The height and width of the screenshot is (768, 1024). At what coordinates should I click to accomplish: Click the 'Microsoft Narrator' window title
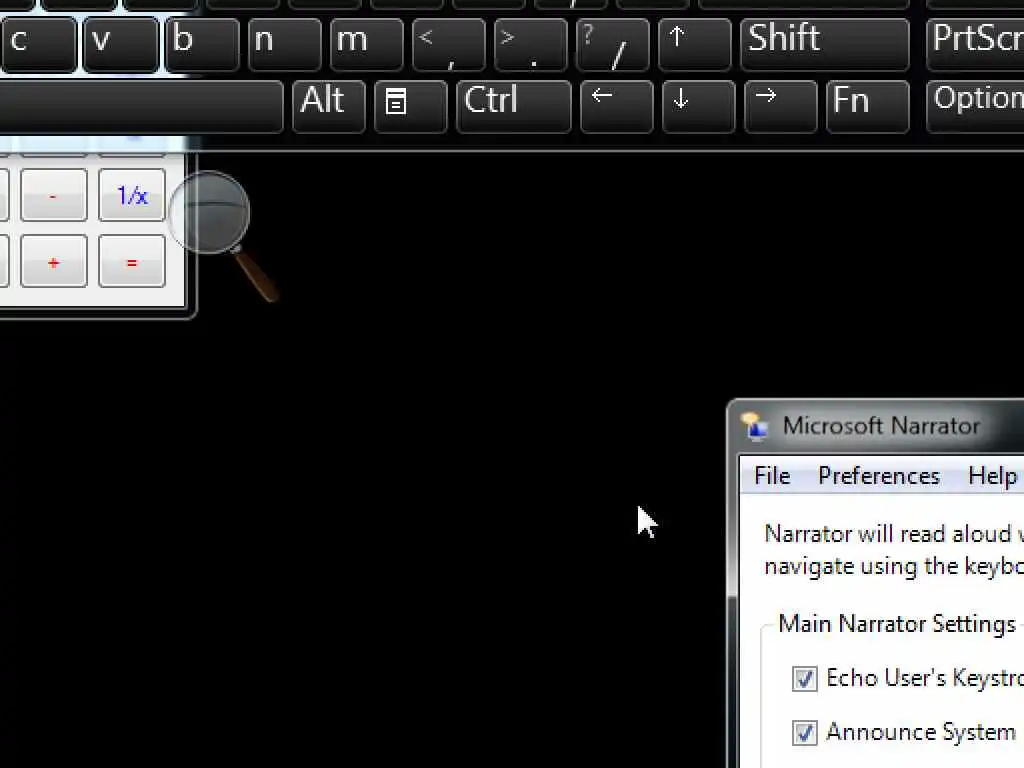pyautogui.click(x=882, y=426)
